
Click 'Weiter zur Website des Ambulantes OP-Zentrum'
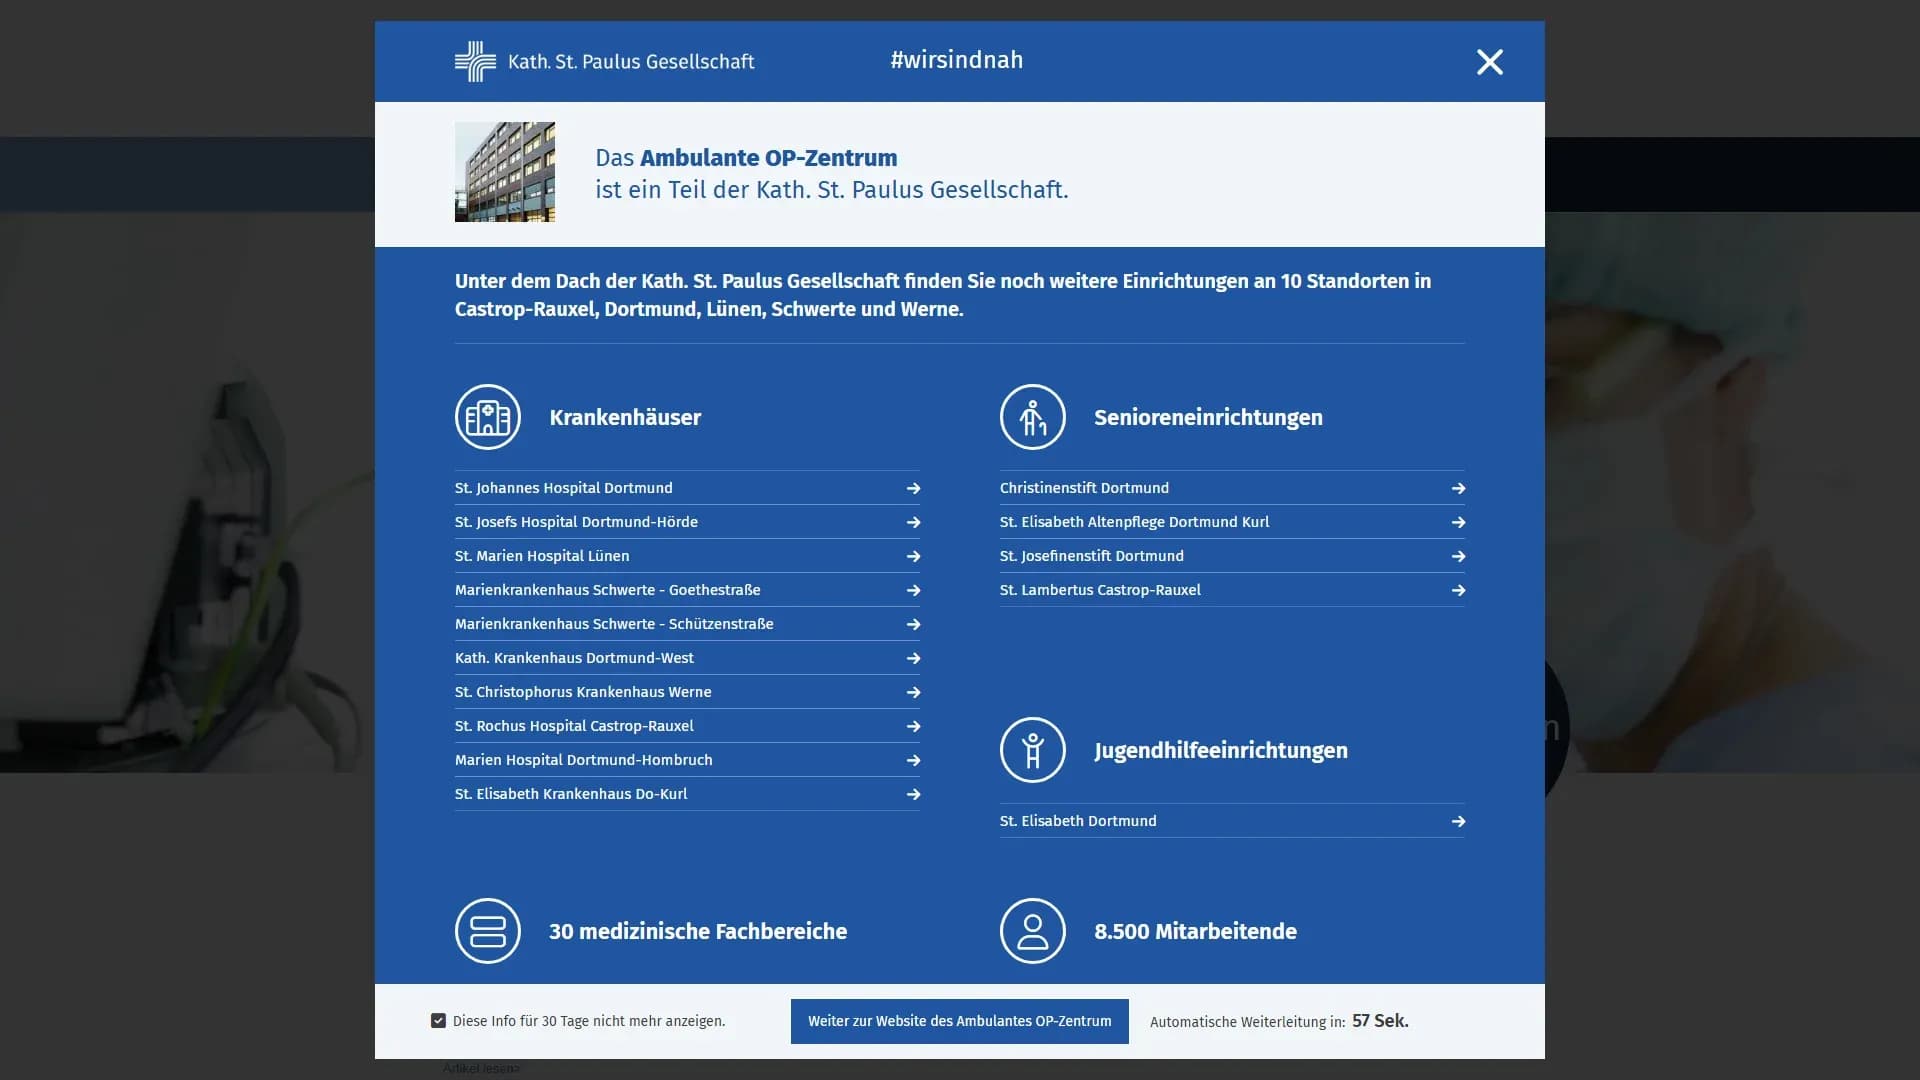coord(958,1021)
